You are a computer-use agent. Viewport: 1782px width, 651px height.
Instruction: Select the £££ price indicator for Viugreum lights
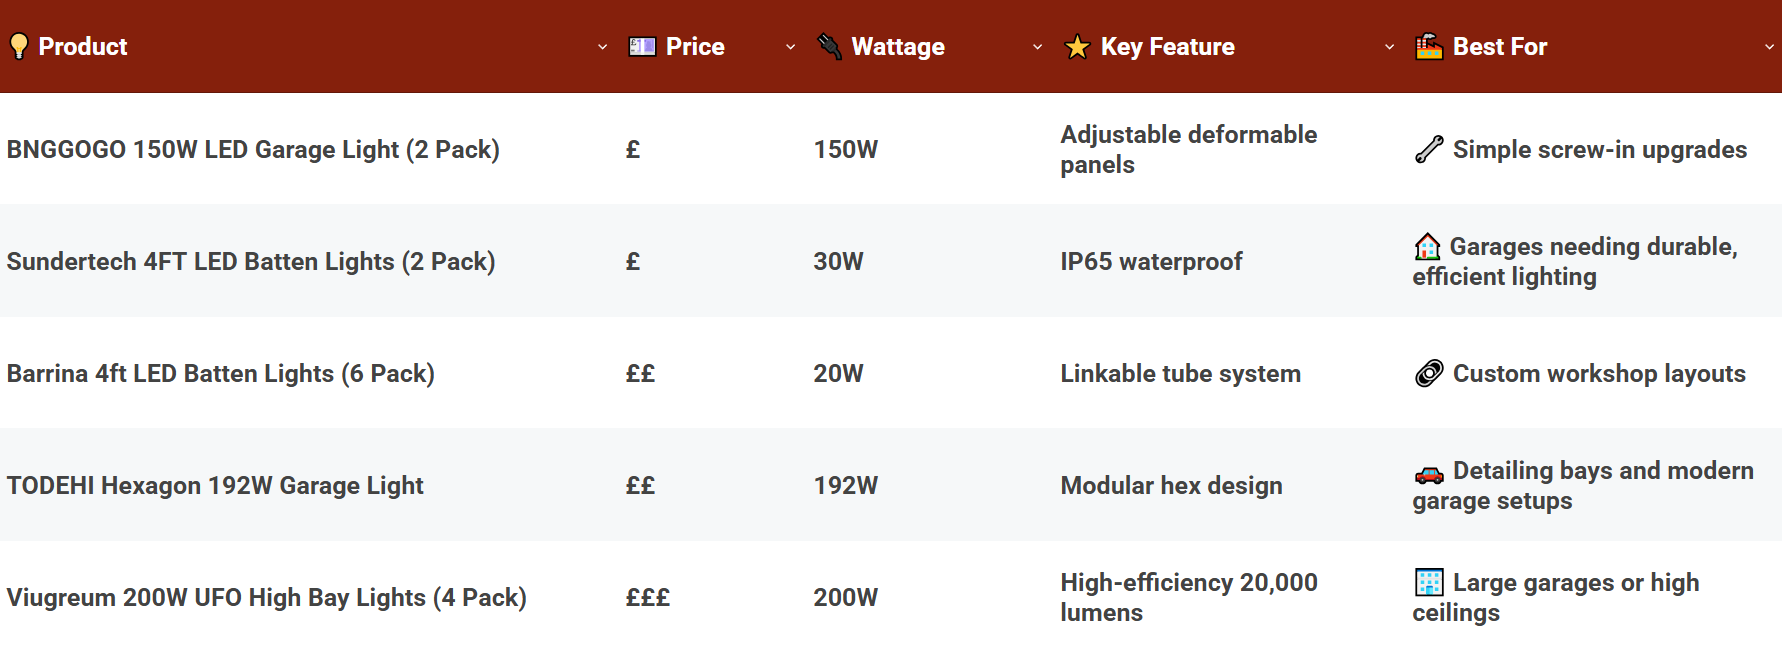click(647, 597)
